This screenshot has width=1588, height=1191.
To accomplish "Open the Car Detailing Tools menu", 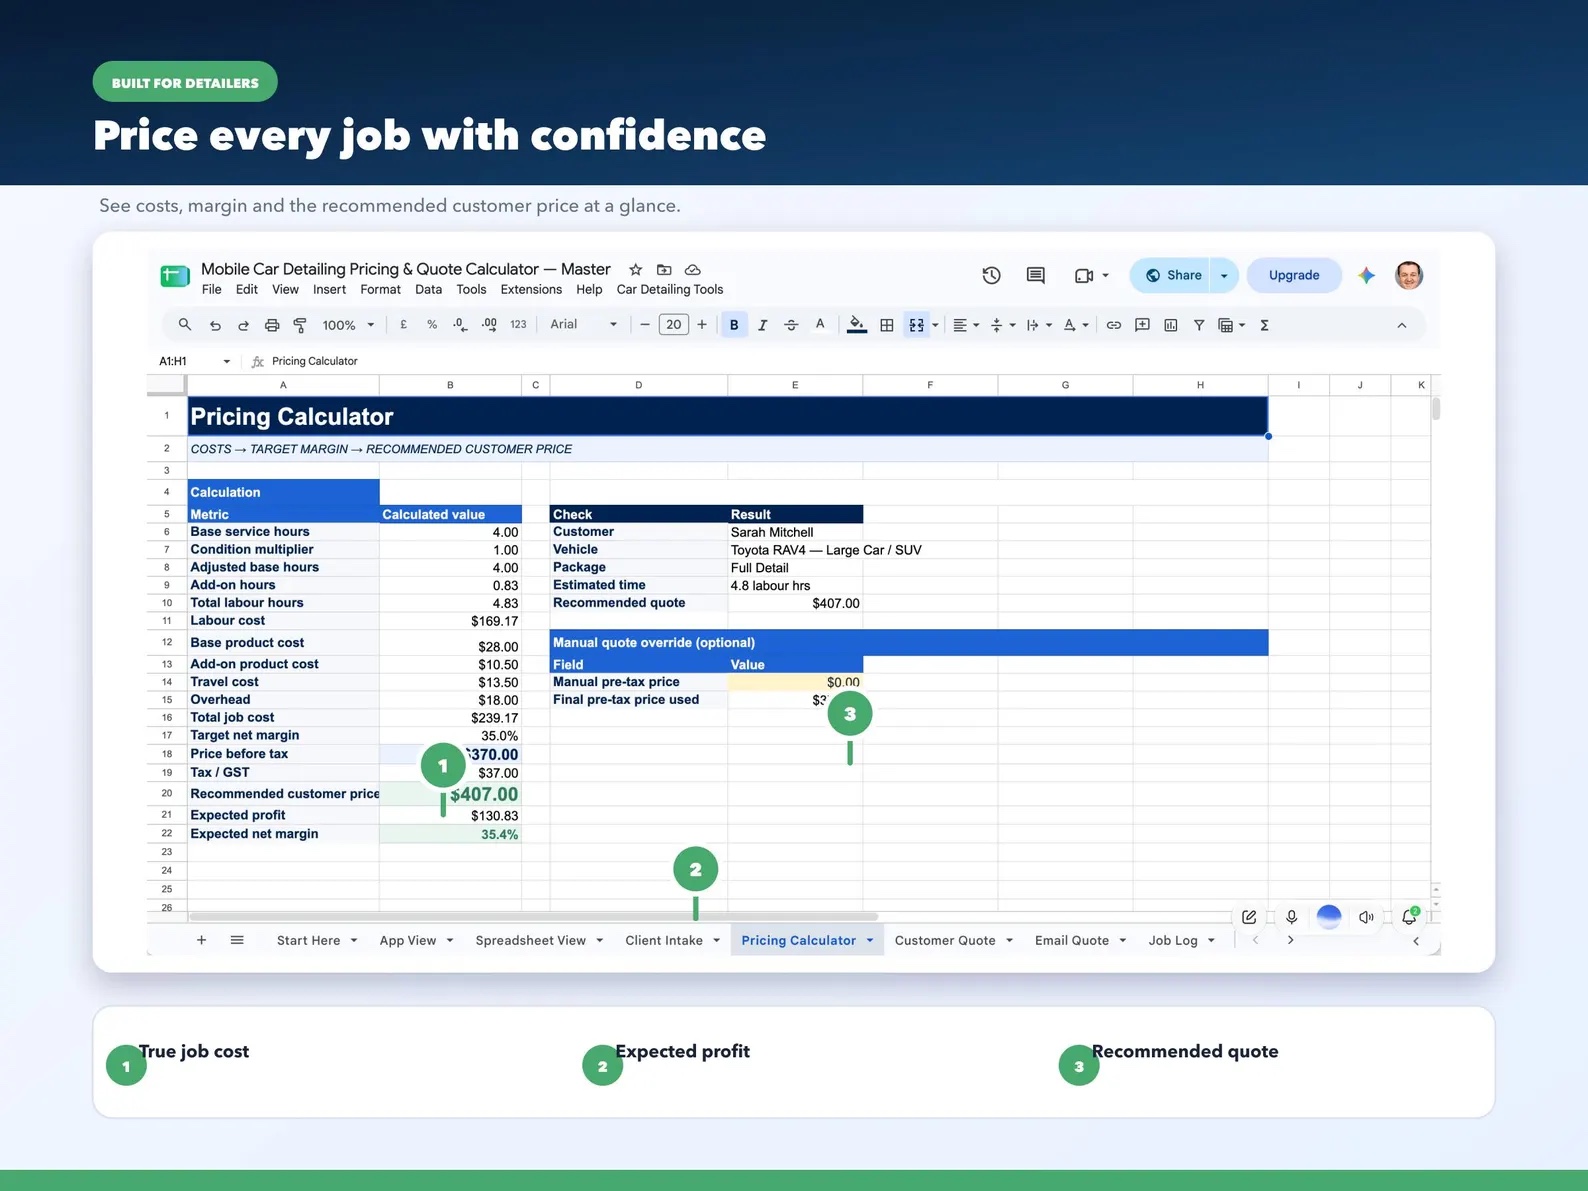I will (x=670, y=290).
